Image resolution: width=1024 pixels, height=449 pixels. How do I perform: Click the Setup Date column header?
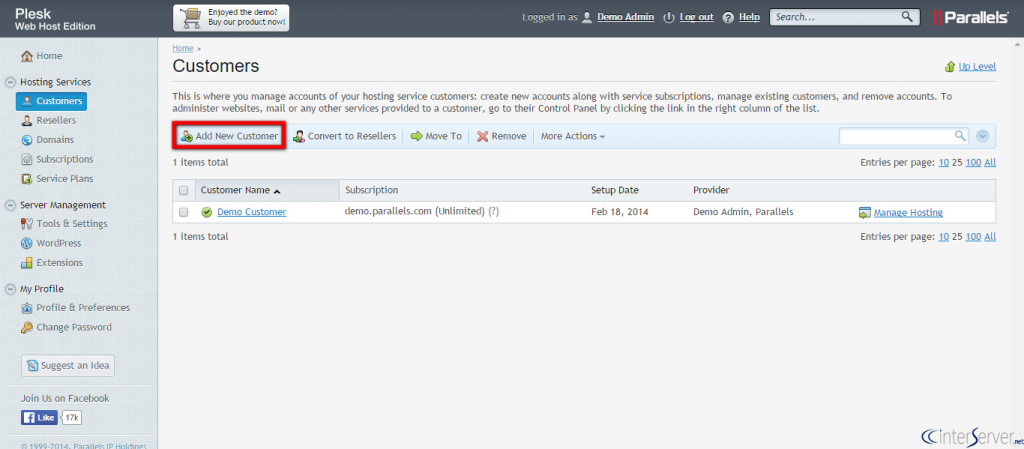[x=615, y=191]
